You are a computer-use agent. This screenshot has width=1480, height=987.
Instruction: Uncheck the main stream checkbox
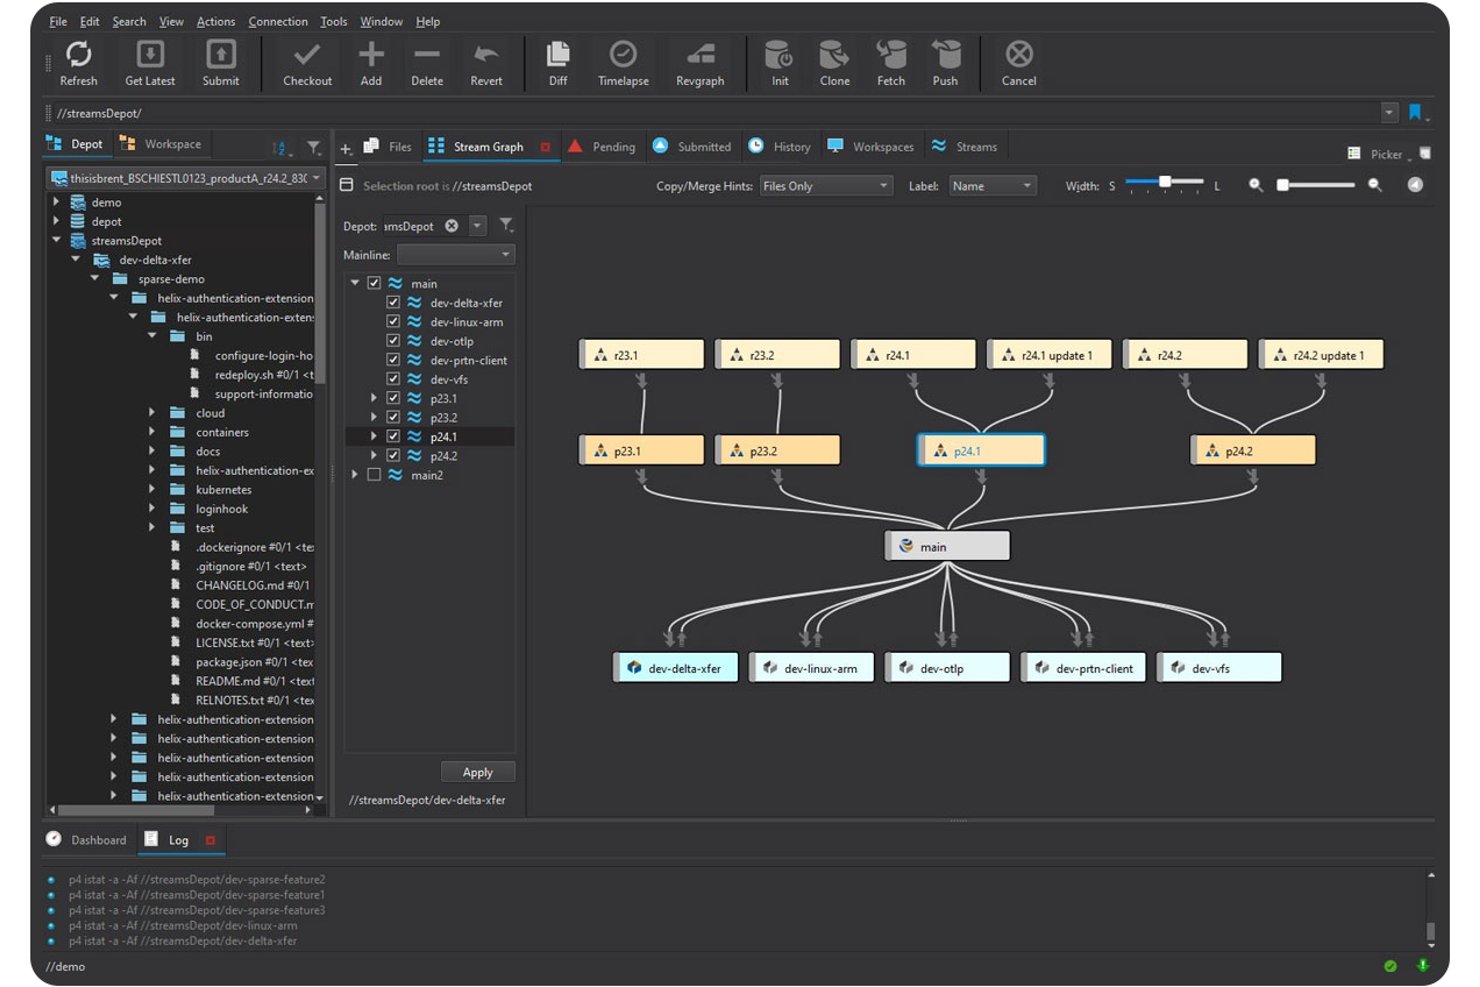(374, 283)
